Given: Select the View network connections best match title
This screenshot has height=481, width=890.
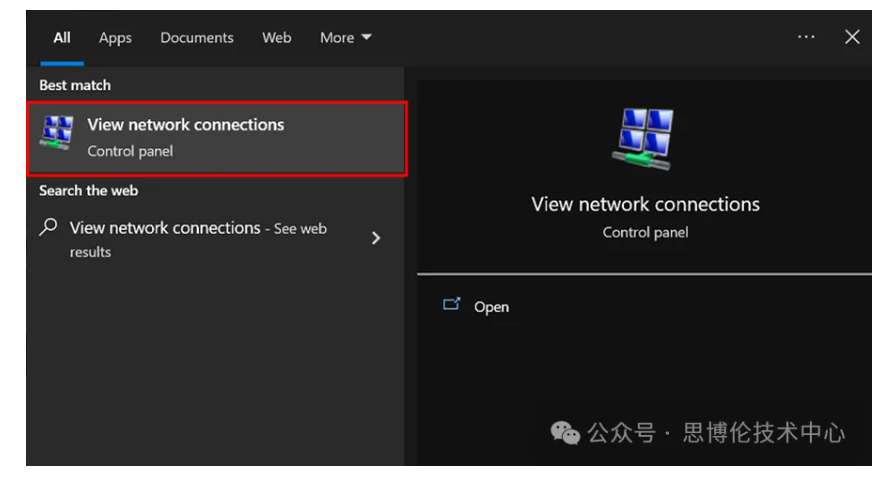Looking at the screenshot, I should tap(185, 125).
